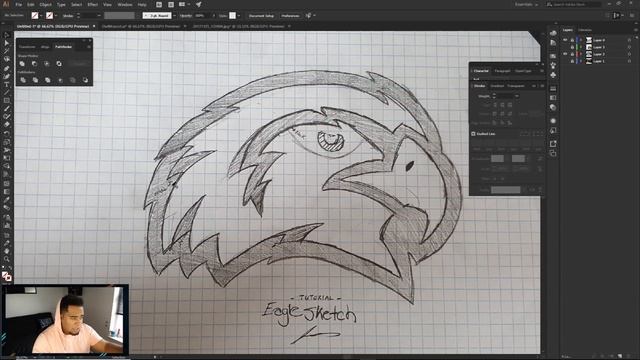This screenshot has width=640, height=360.
Task: Open the Libraries cloud panel icon
Action: [x=553, y=33]
